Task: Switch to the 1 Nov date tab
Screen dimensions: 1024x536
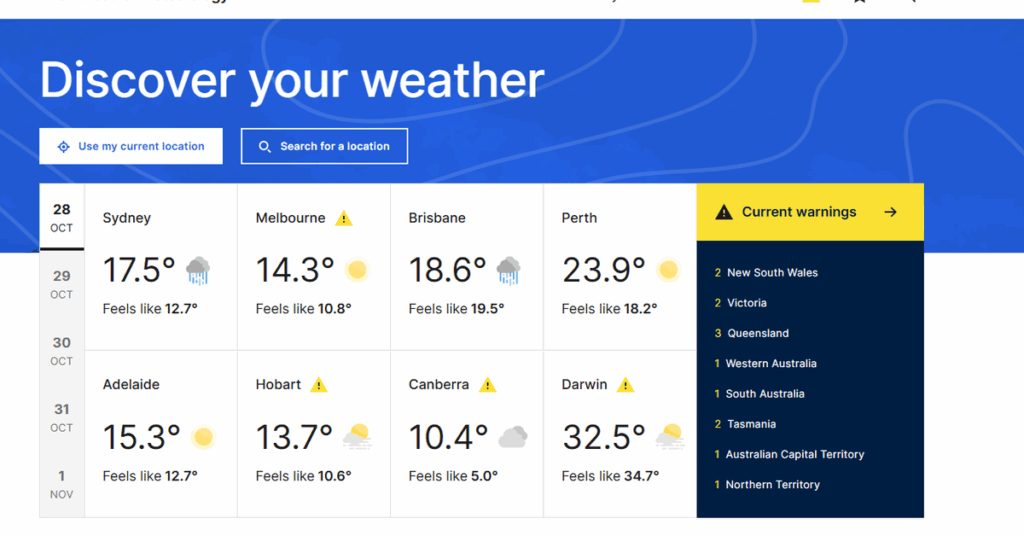Action: tap(62, 484)
